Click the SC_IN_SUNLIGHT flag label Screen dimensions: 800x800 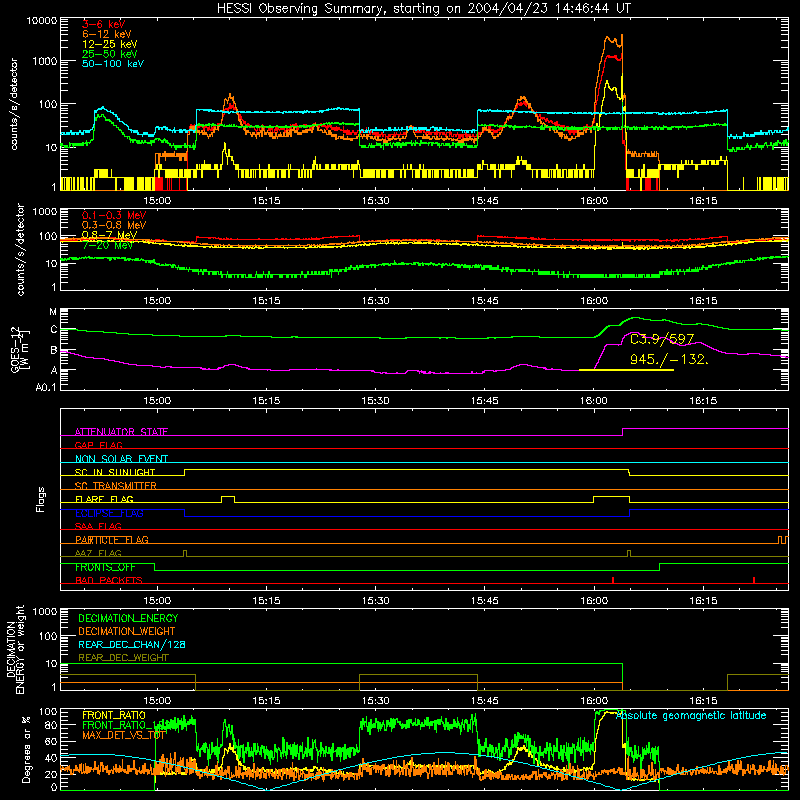(x=115, y=472)
